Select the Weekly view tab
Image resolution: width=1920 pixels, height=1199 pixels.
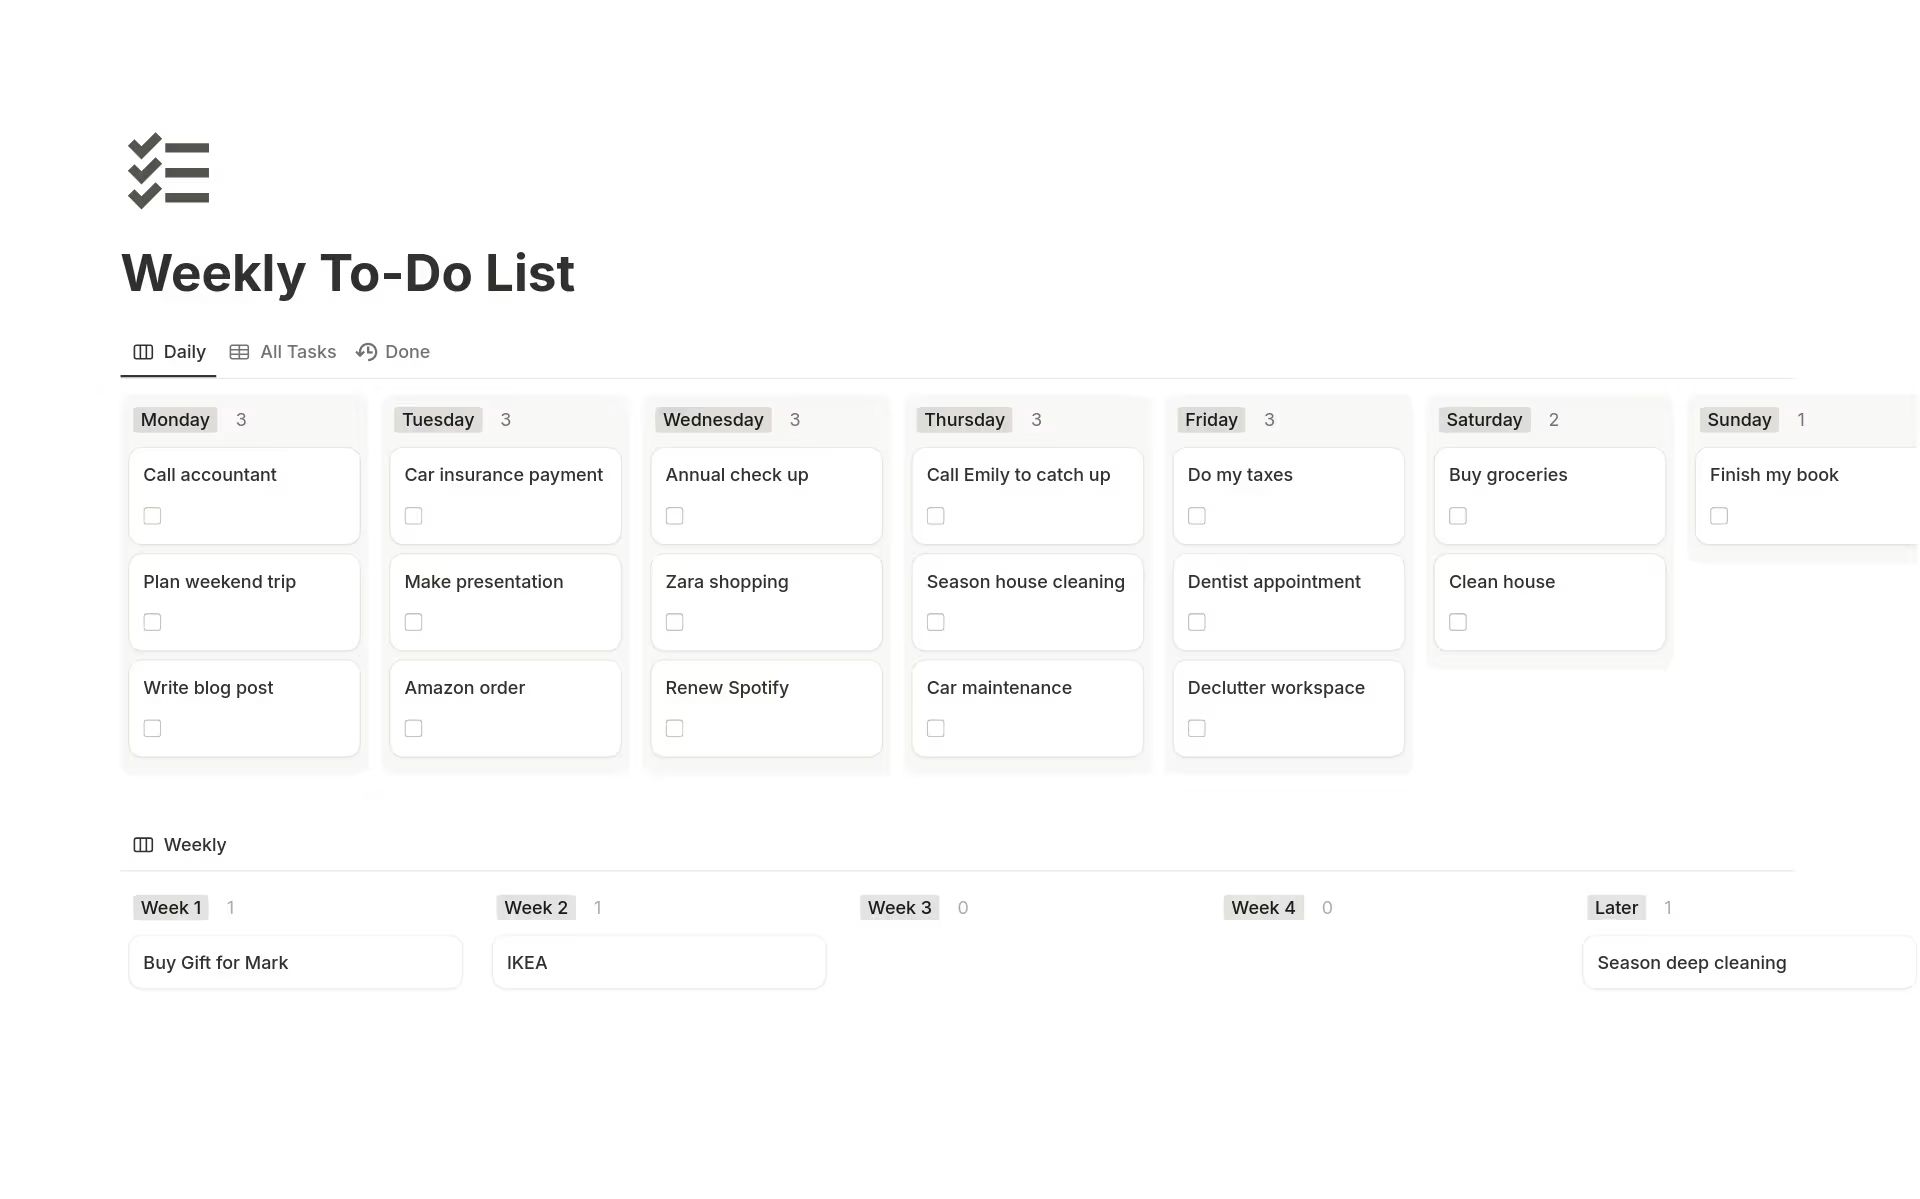point(194,845)
